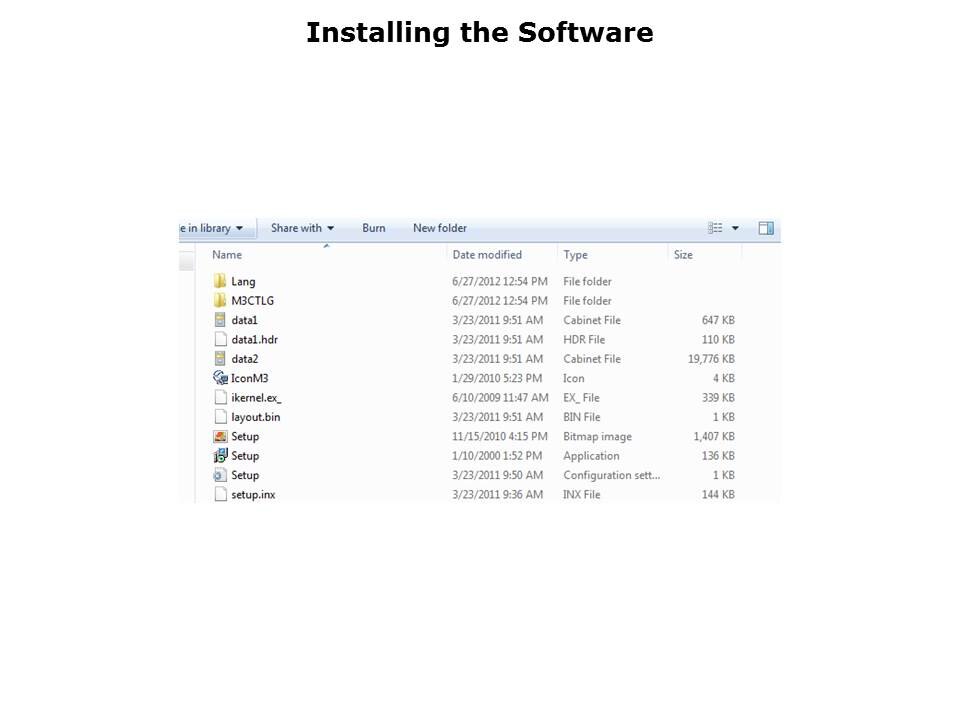Screen dimensions: 960x720
Task: Open the Share with dropdown
Action: [x=302, y=228]
